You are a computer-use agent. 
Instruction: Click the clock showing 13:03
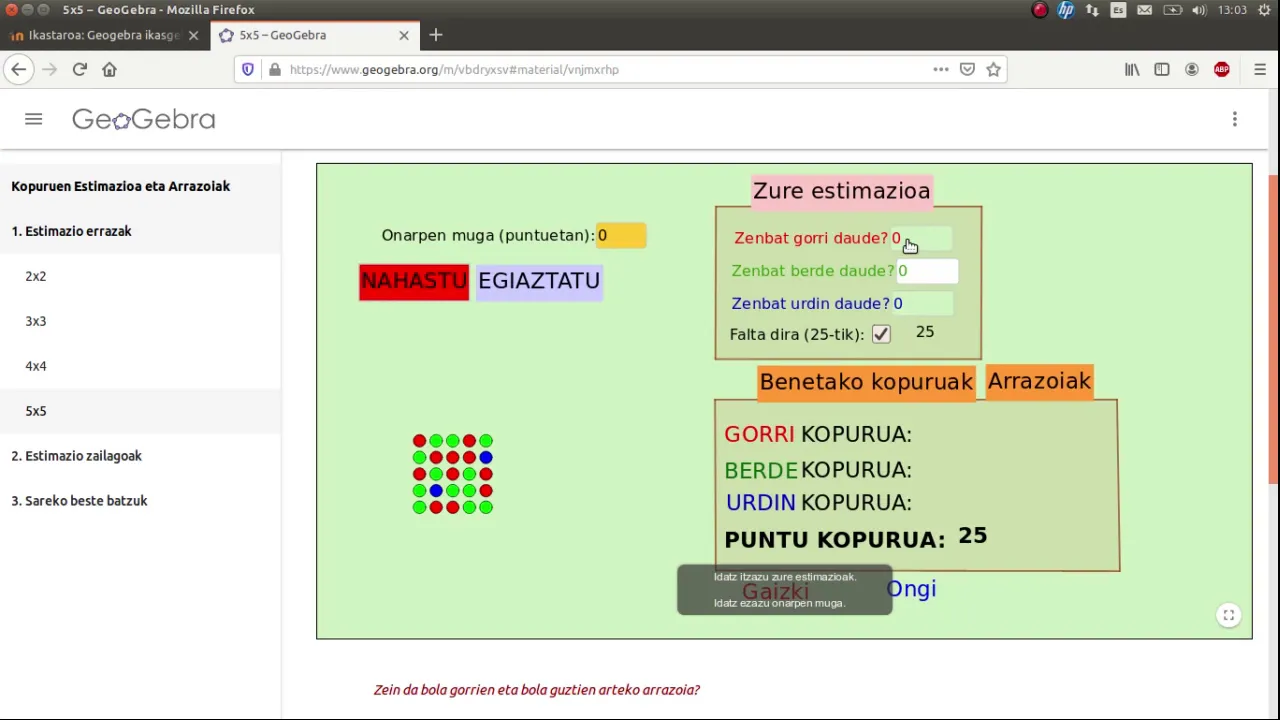coord(1232,10)
